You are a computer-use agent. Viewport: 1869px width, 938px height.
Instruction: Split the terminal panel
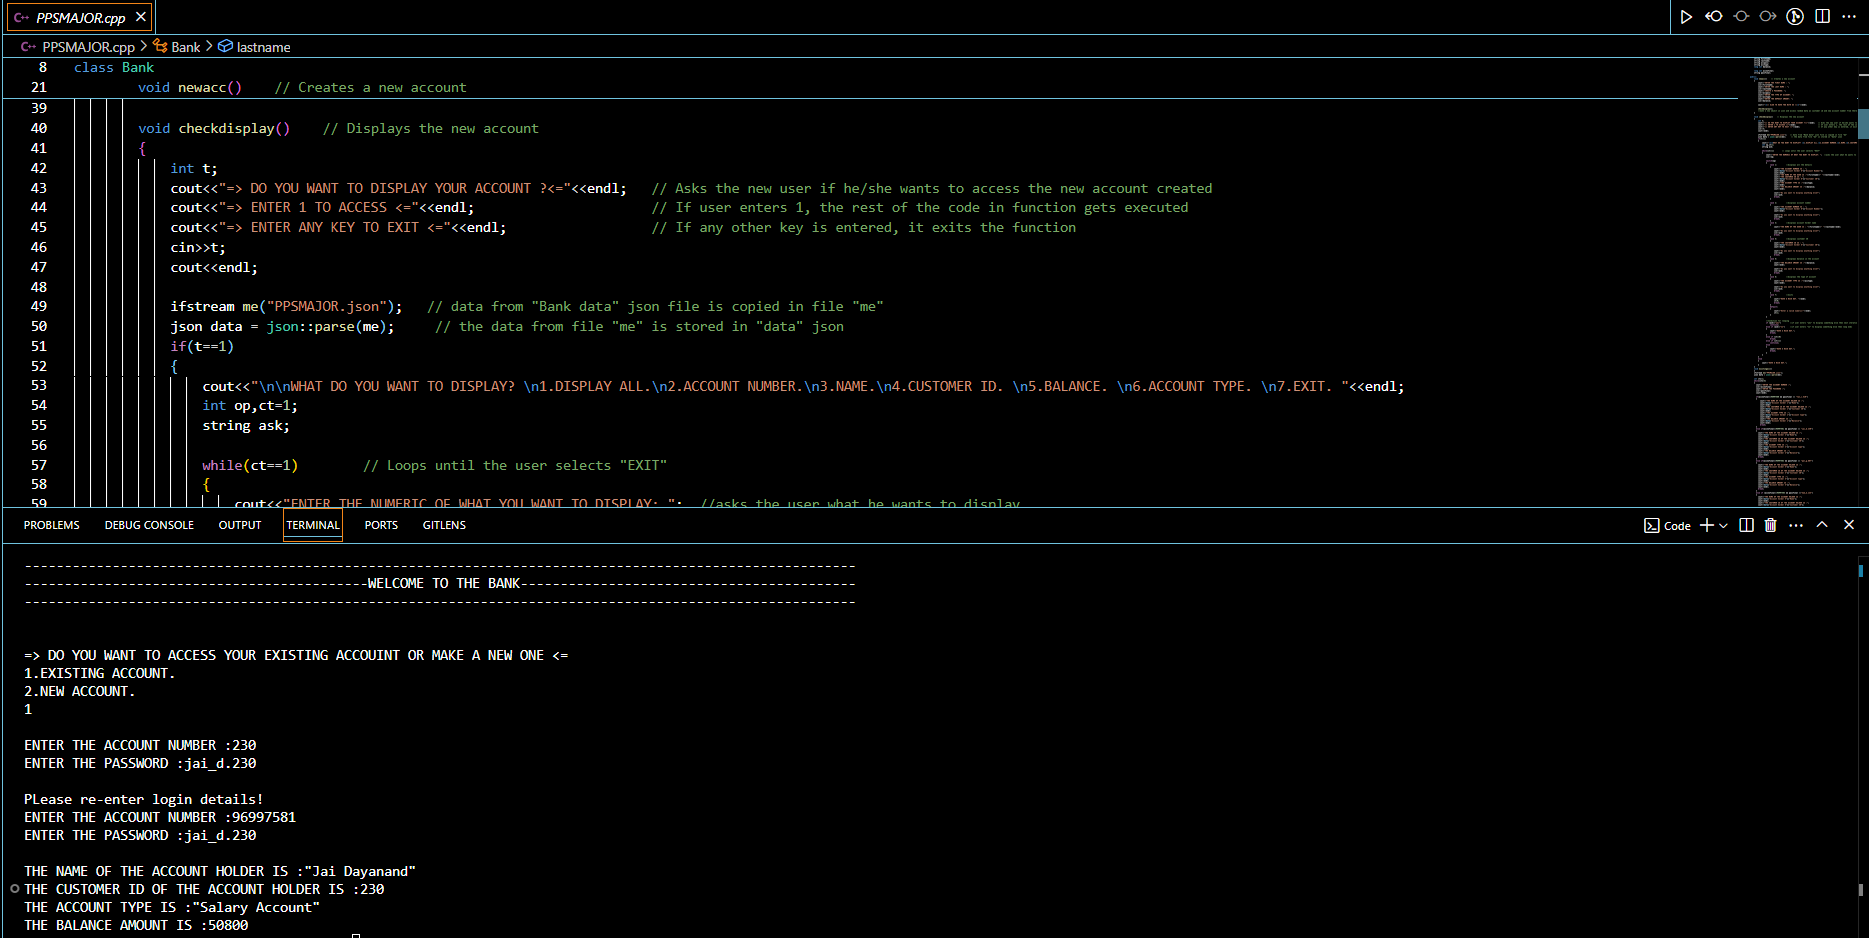[1746, 525]
